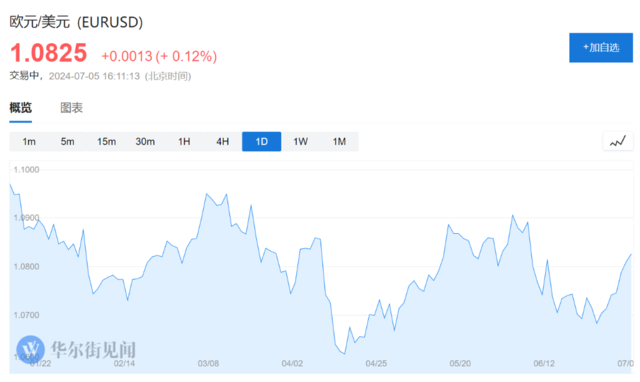Click the 1.0825 price value
Viewport: 640px width, 382px height.
(49, 53)
